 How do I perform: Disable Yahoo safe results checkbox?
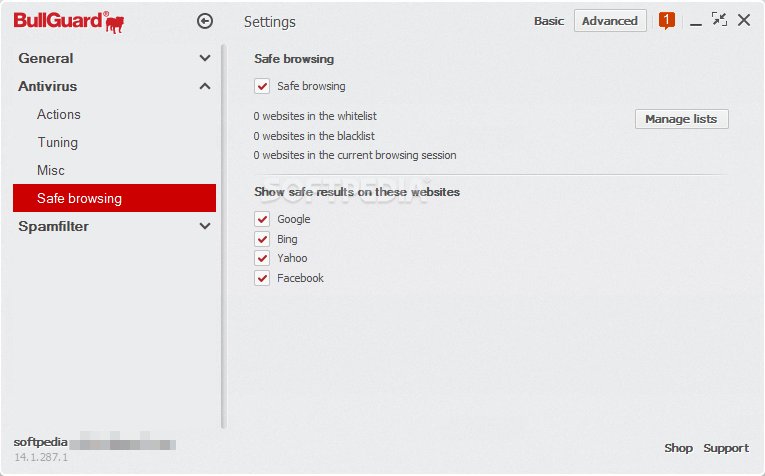262,258
